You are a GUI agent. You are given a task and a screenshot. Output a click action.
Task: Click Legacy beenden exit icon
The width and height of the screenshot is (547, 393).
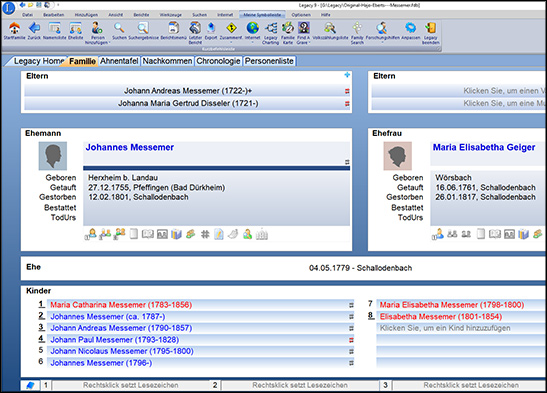[x=430, y=28]
